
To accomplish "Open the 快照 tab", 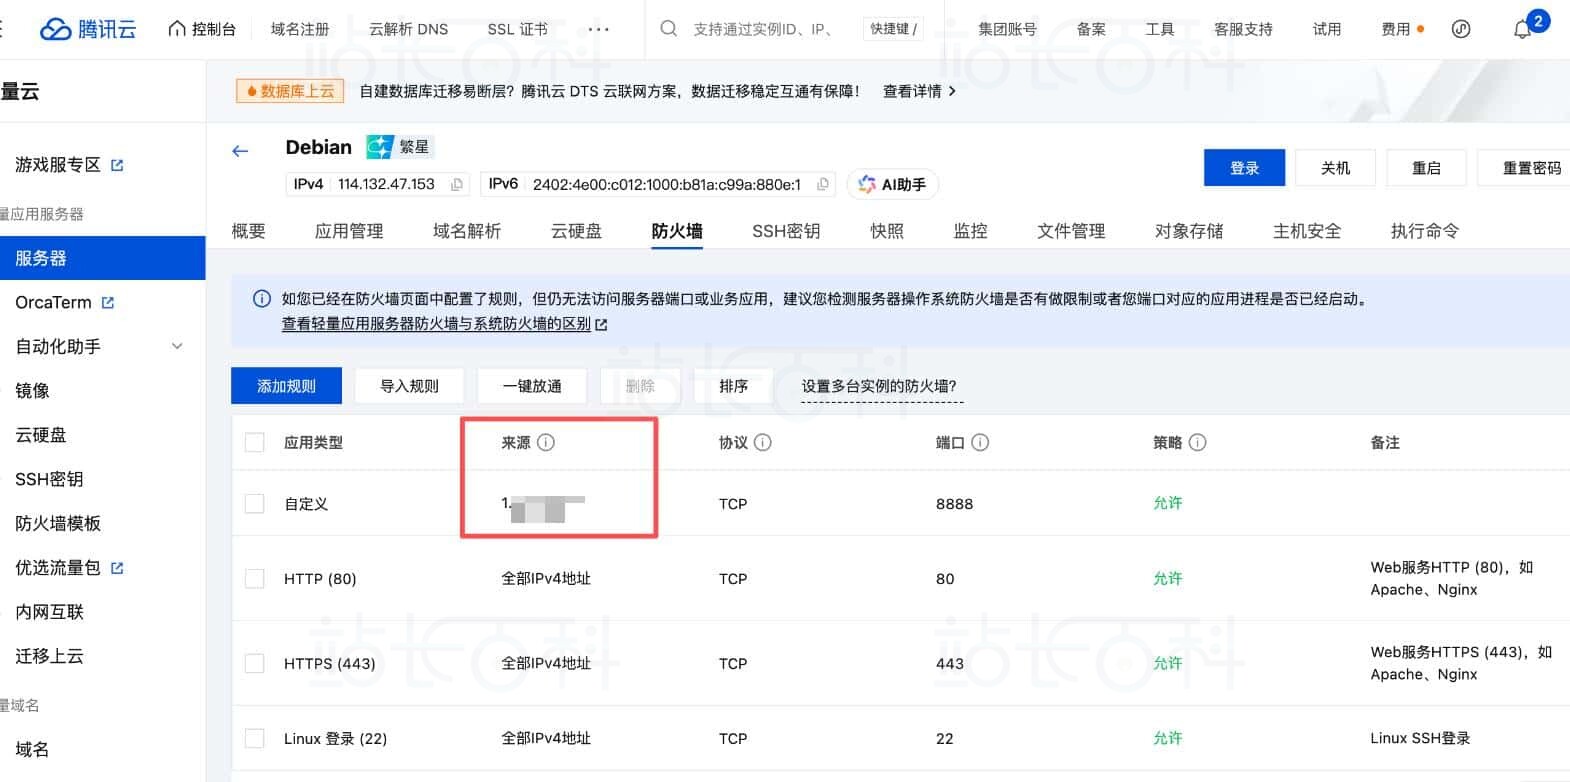I will 887,231.
